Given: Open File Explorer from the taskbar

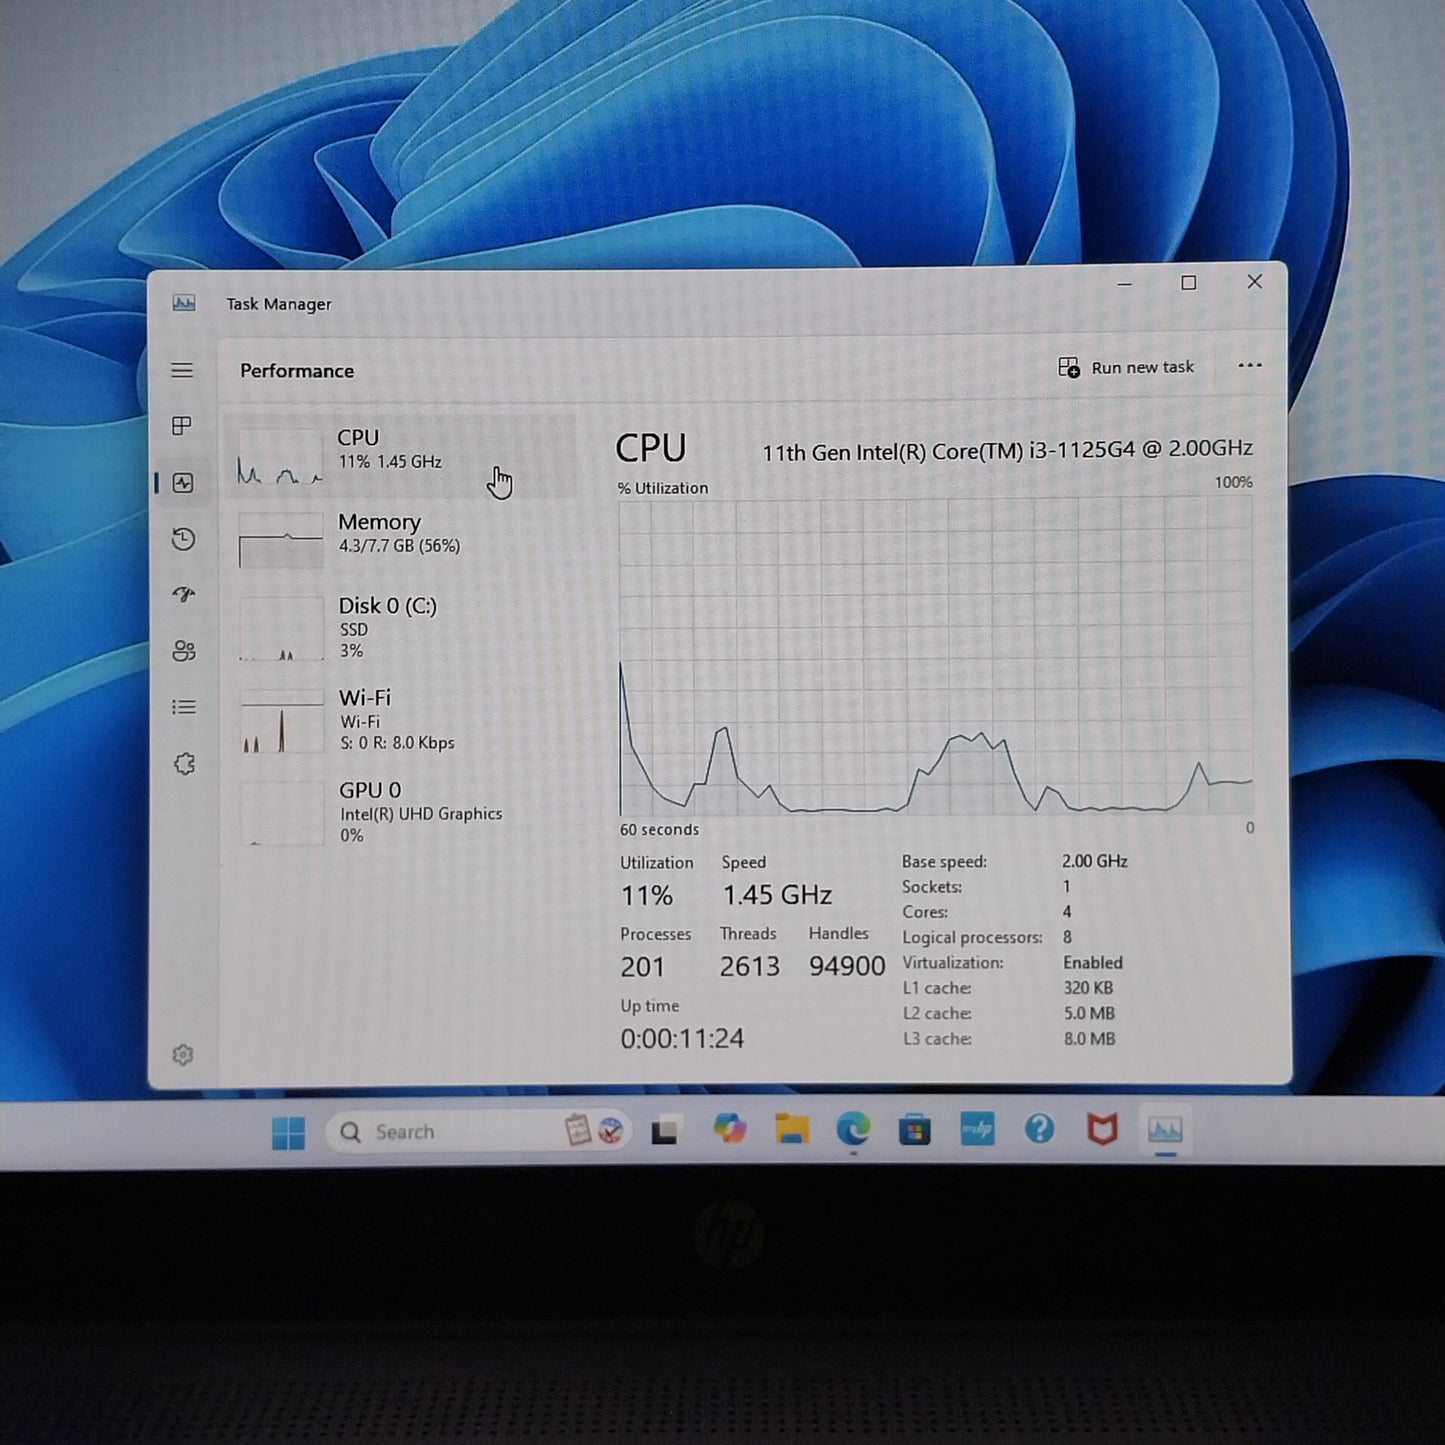Looking at the screenshot, I should [x=791, y=1130].
